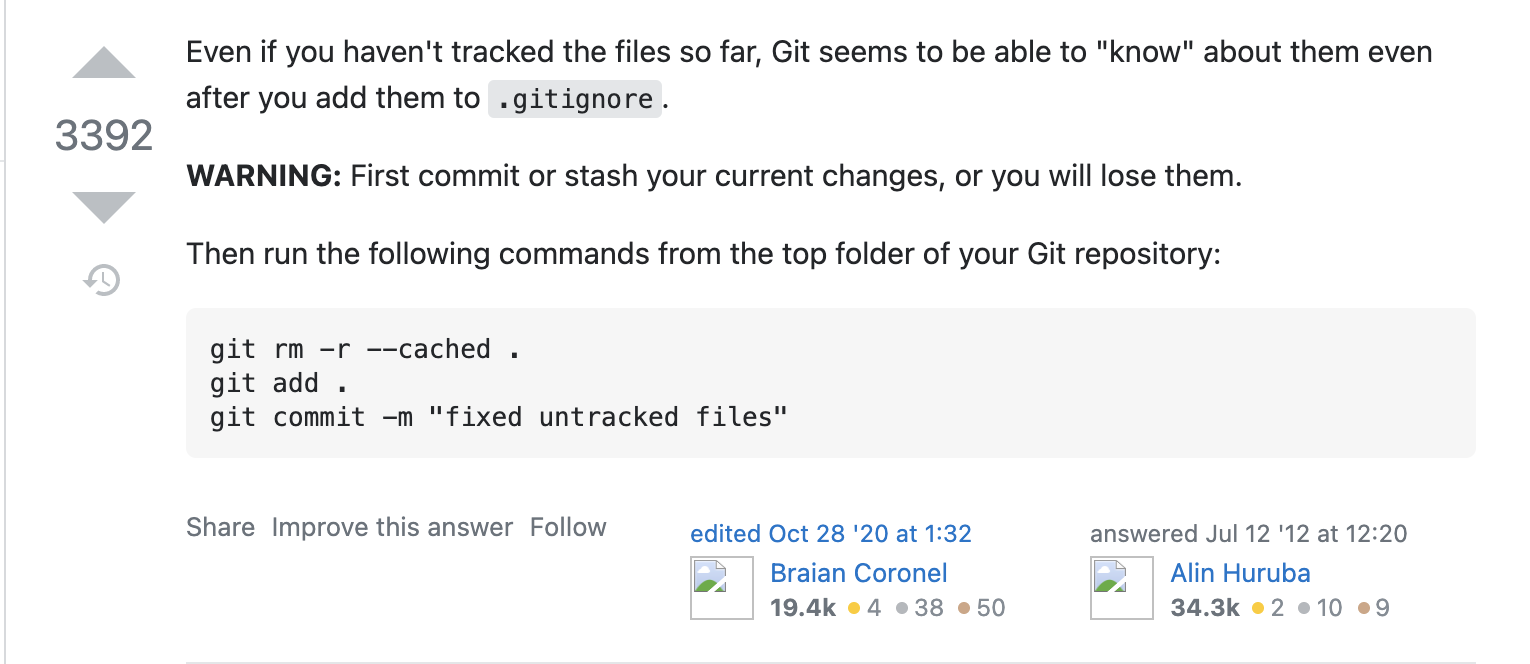Click the Share link
The image size is (1530, 664).
(x=220, y=527)
